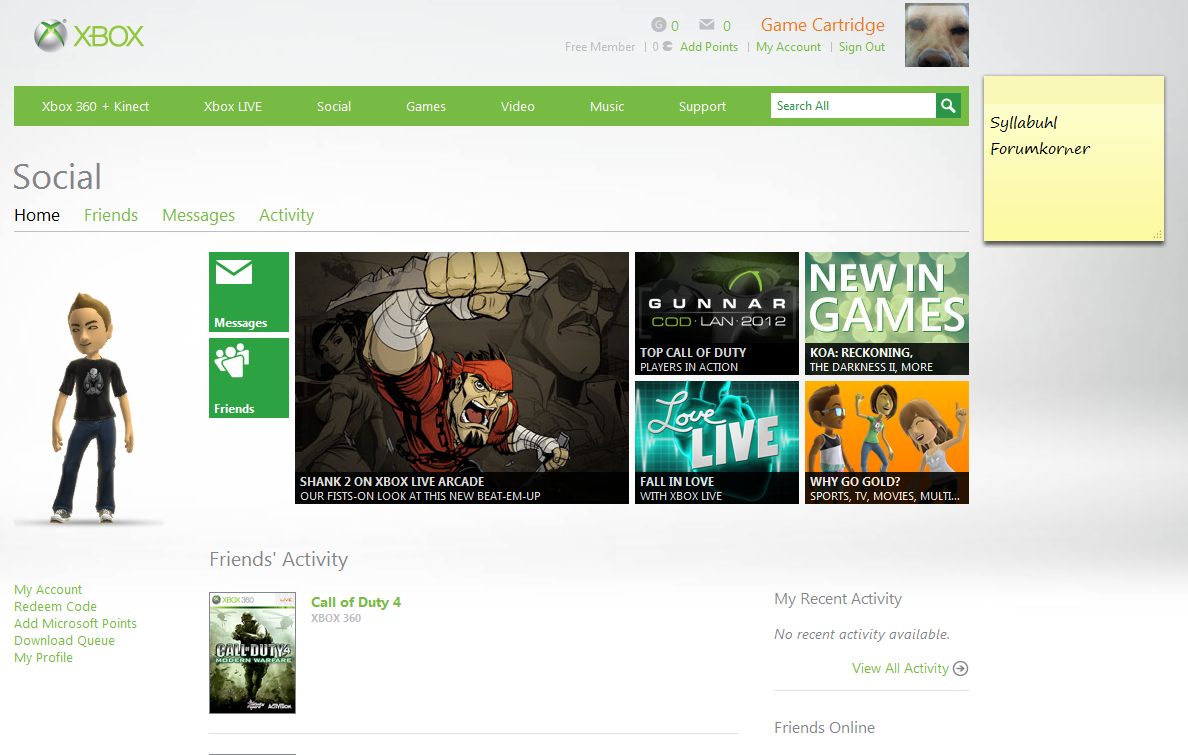Click the yellow sticky note text
The image size is (1188, 755).
point(1040,136)
